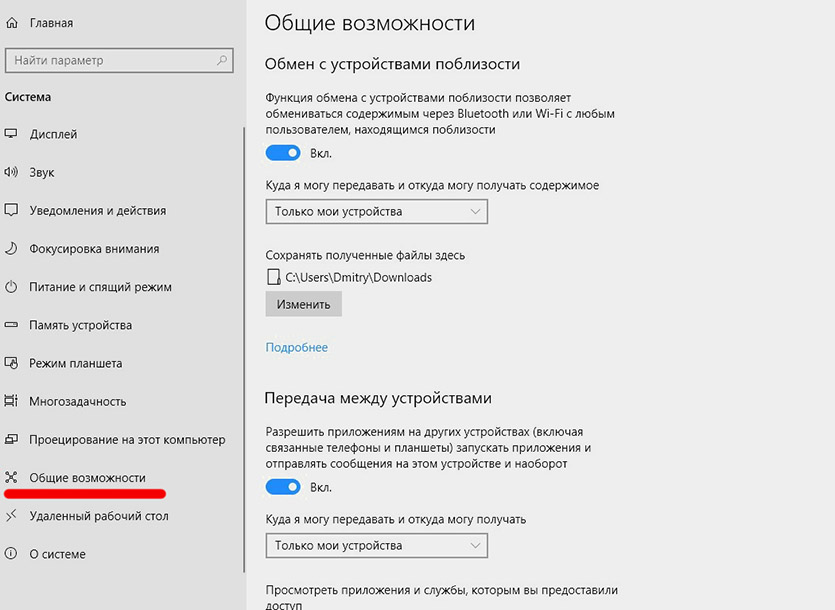
Task: Select the Удаленный рабочий стол icon
Action: [x=12, y=516]
